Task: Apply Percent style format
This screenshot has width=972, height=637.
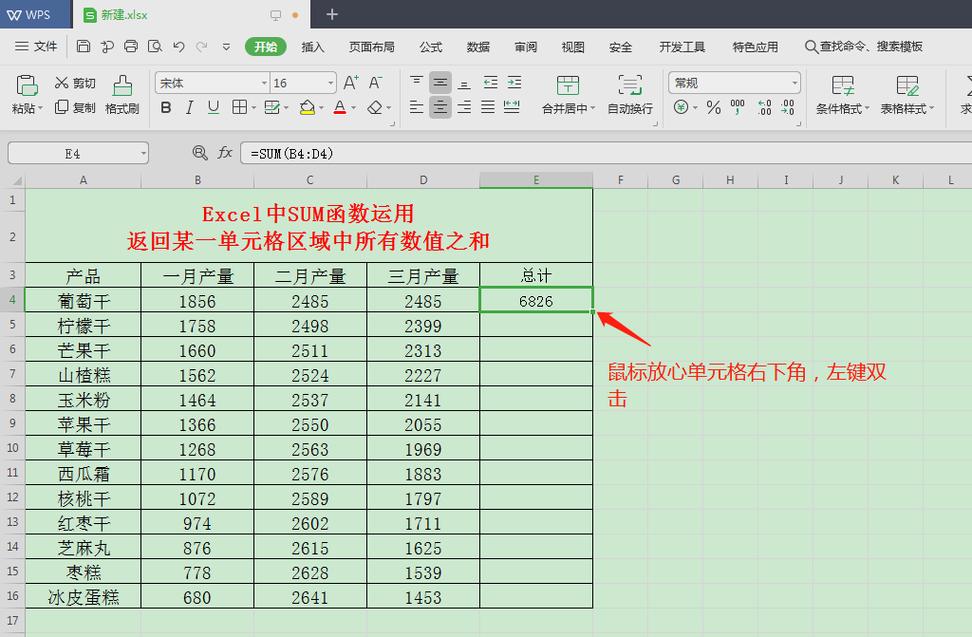Action: [714, 107]
